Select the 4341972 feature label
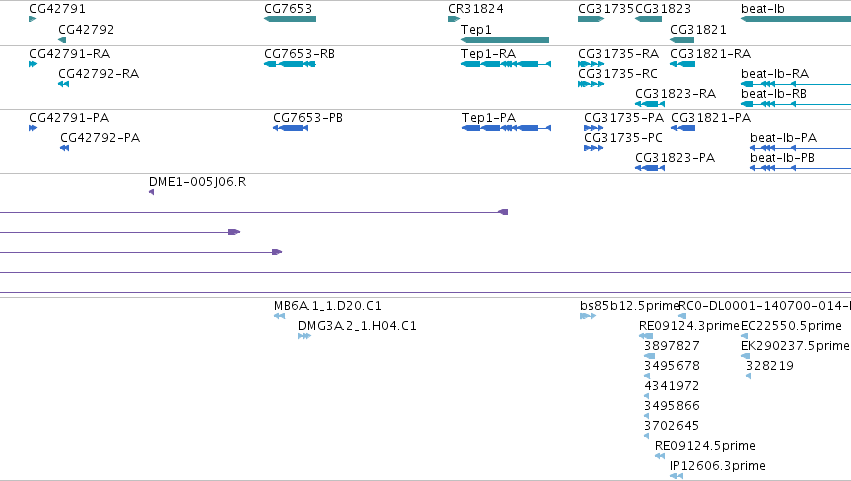Image resolution: width=851 pixels, height=481 pixels. (671, 385)
